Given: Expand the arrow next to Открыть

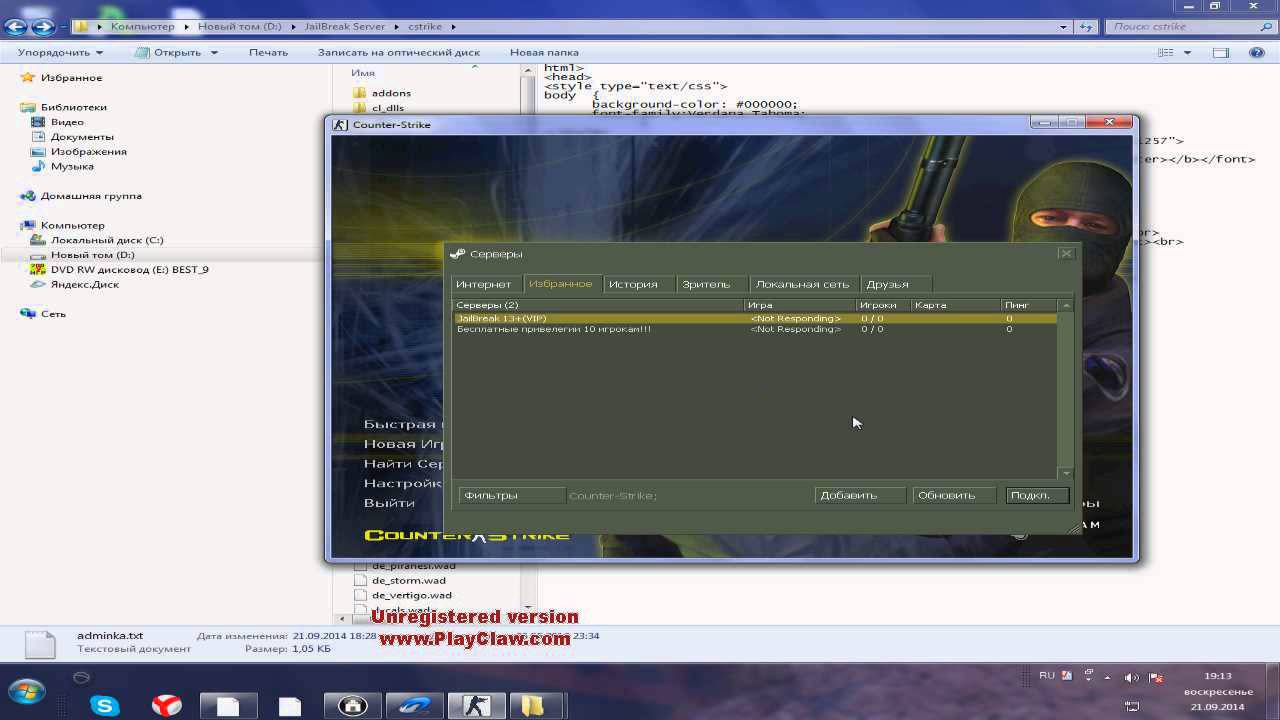Looking at the screenshot, I should click(x=214, y=52).
